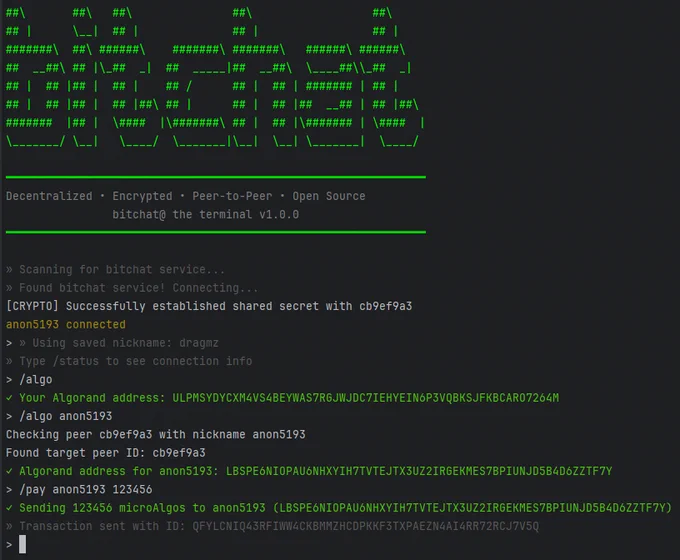Click the 'Decentralized · Encrypted · Peer-to-Peer · Open Source' tagline
Viewport: 680px width, 560px height.
click(186, 196)
